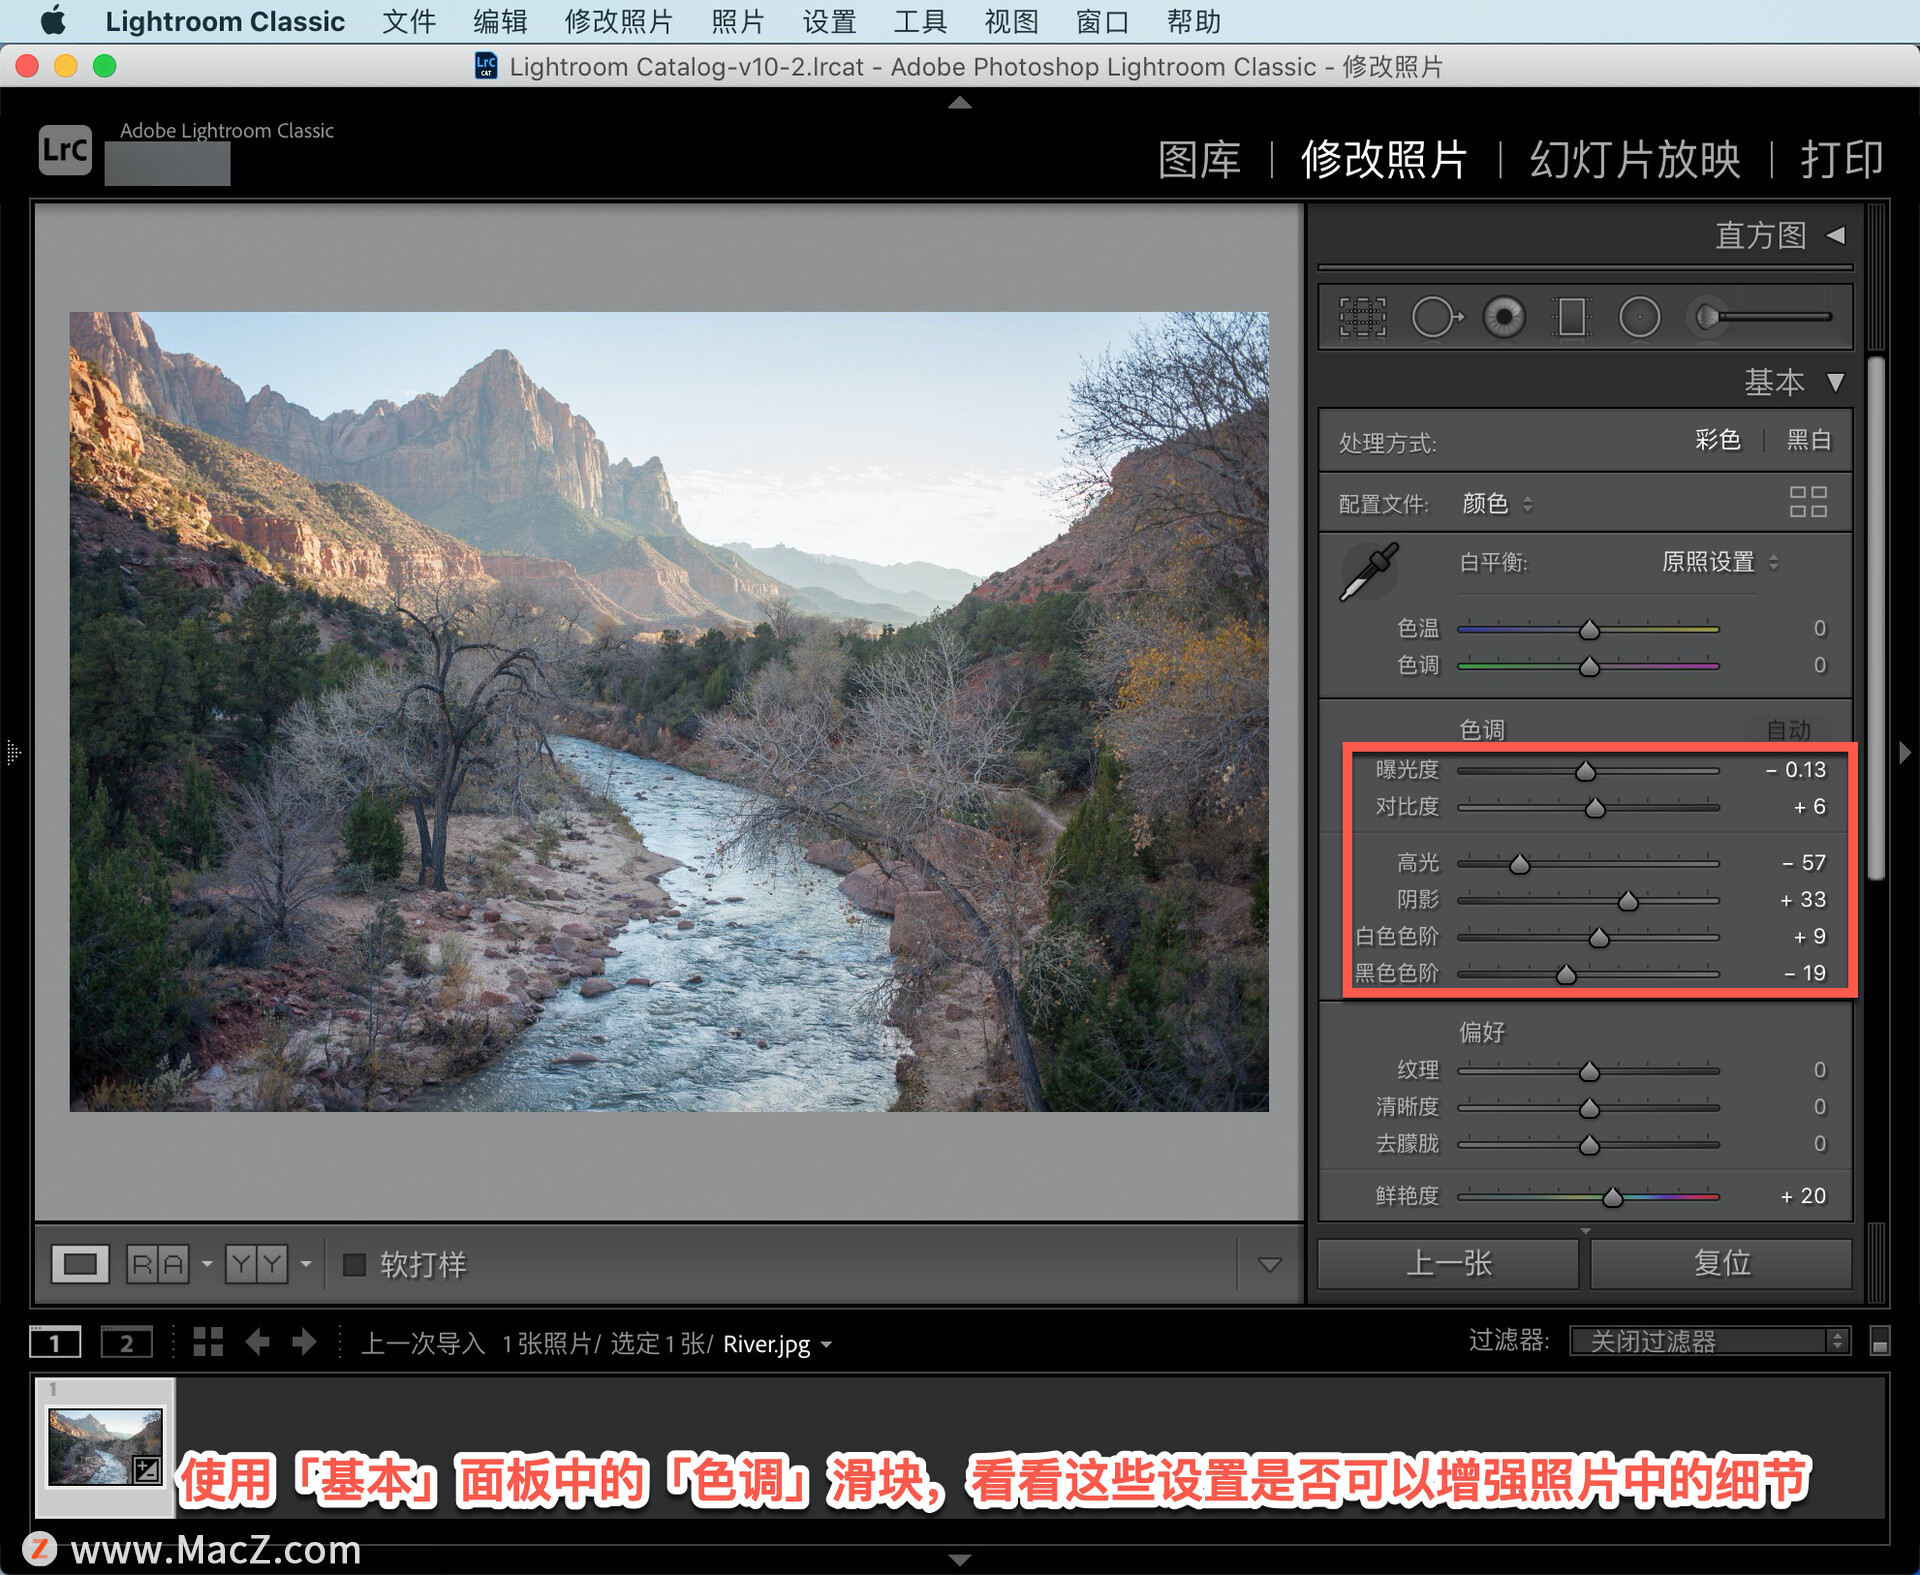Select the Graduated Filter tool
1920x1575 pixels.
pyautogui.click(x=1571, y=318)
